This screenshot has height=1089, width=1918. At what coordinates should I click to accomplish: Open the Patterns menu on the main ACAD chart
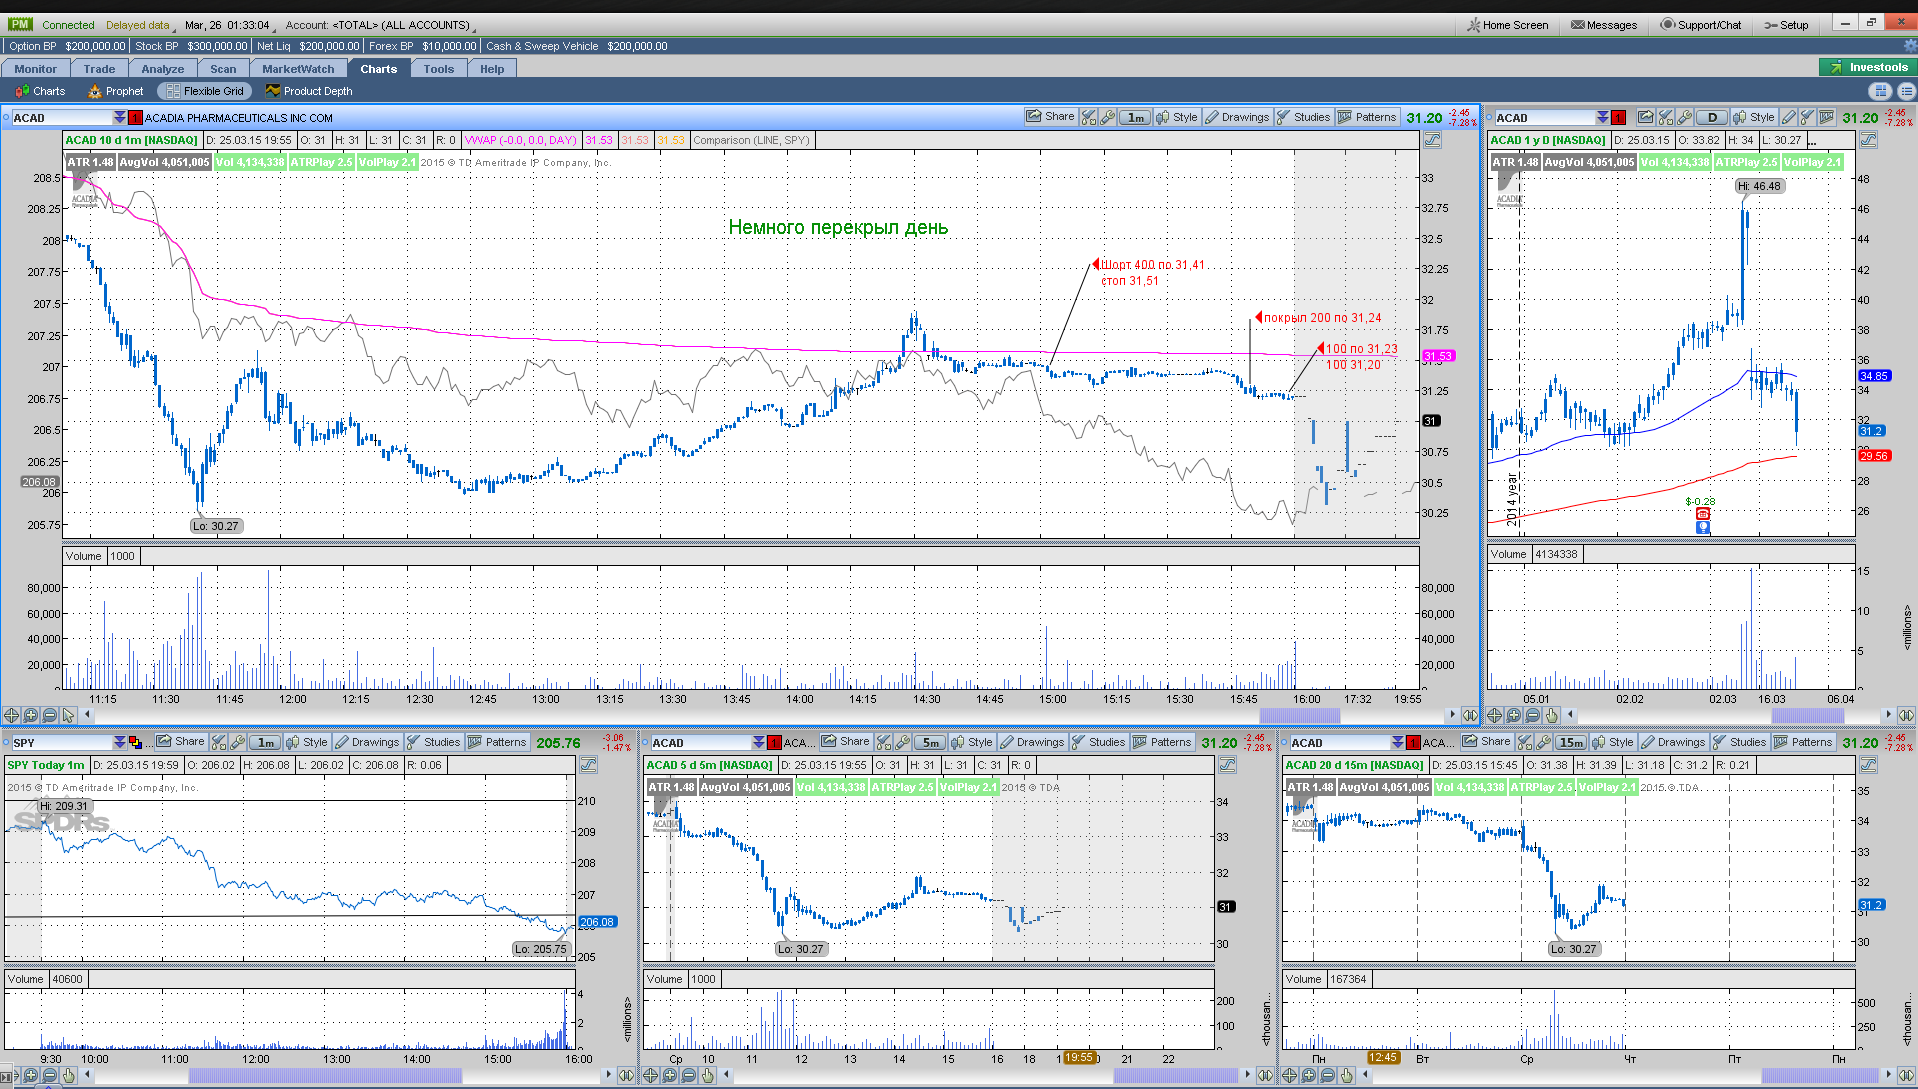click(x=1367, y=117)
